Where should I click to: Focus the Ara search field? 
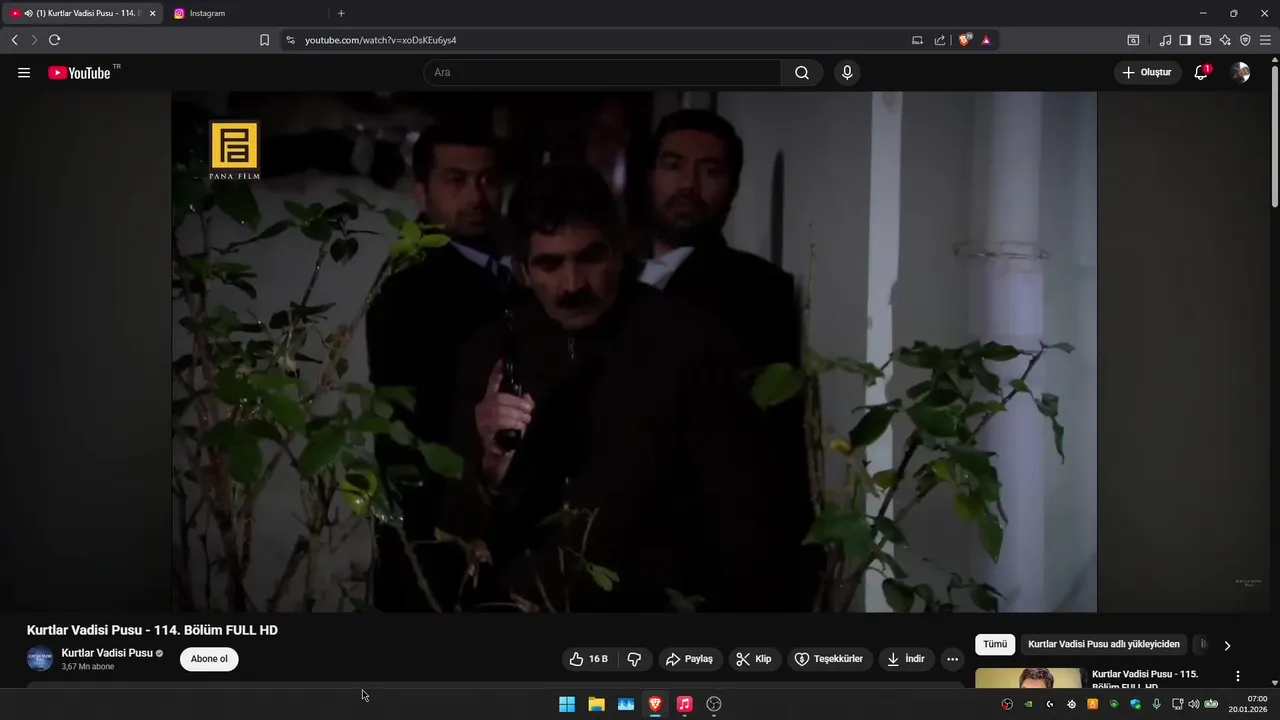tap(602, 73)
